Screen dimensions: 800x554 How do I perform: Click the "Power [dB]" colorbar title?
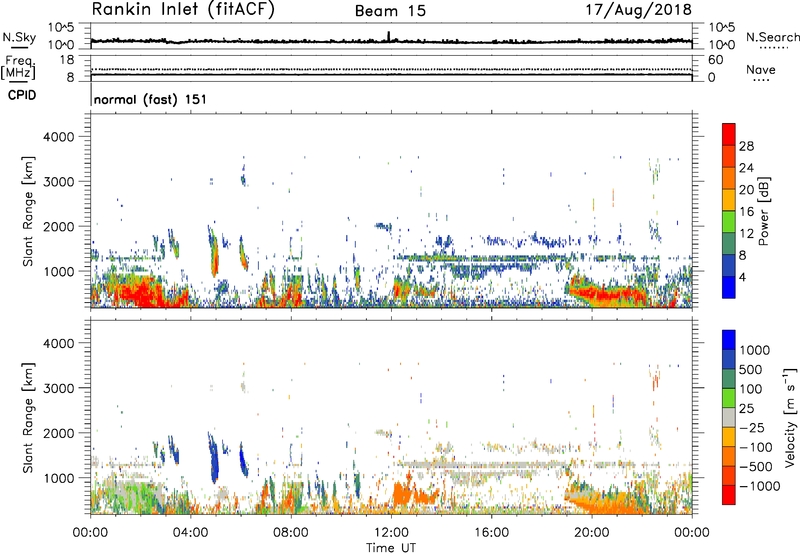tap(763, 211)
